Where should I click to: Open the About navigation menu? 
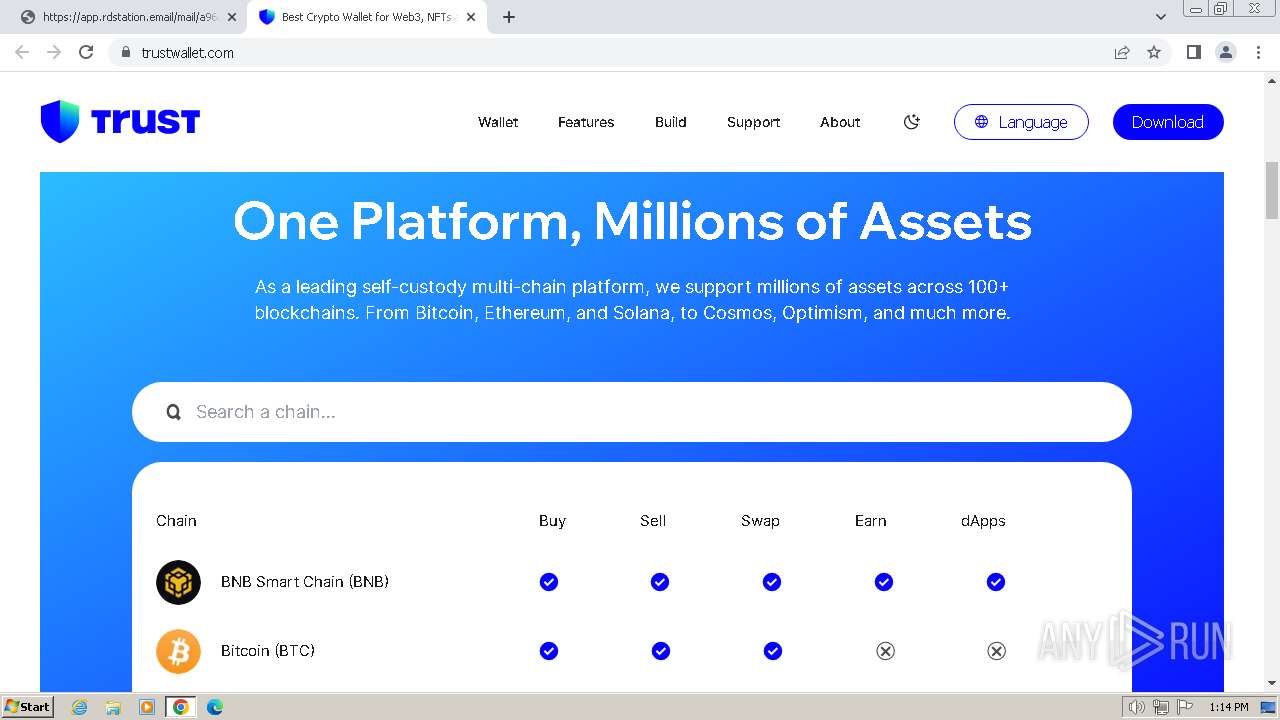point(840,122)
